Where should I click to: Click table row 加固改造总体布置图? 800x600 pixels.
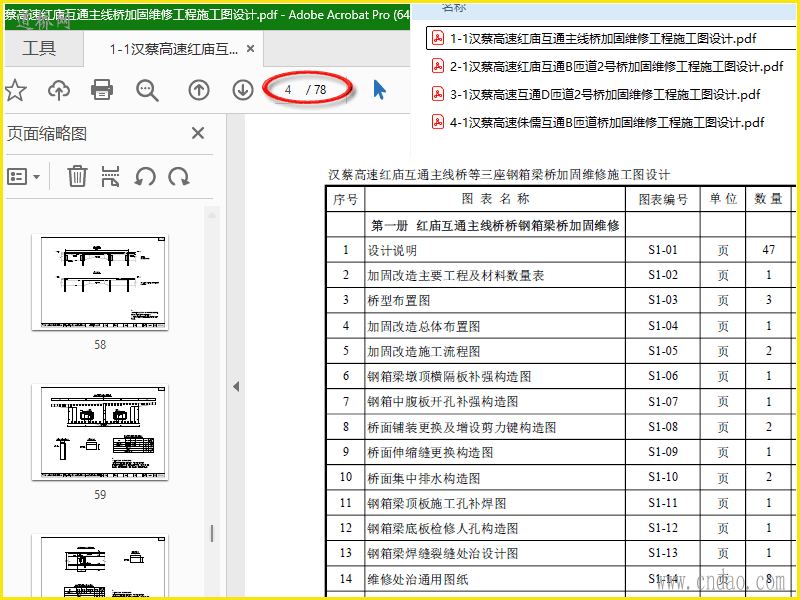click(x=560, y=326)
